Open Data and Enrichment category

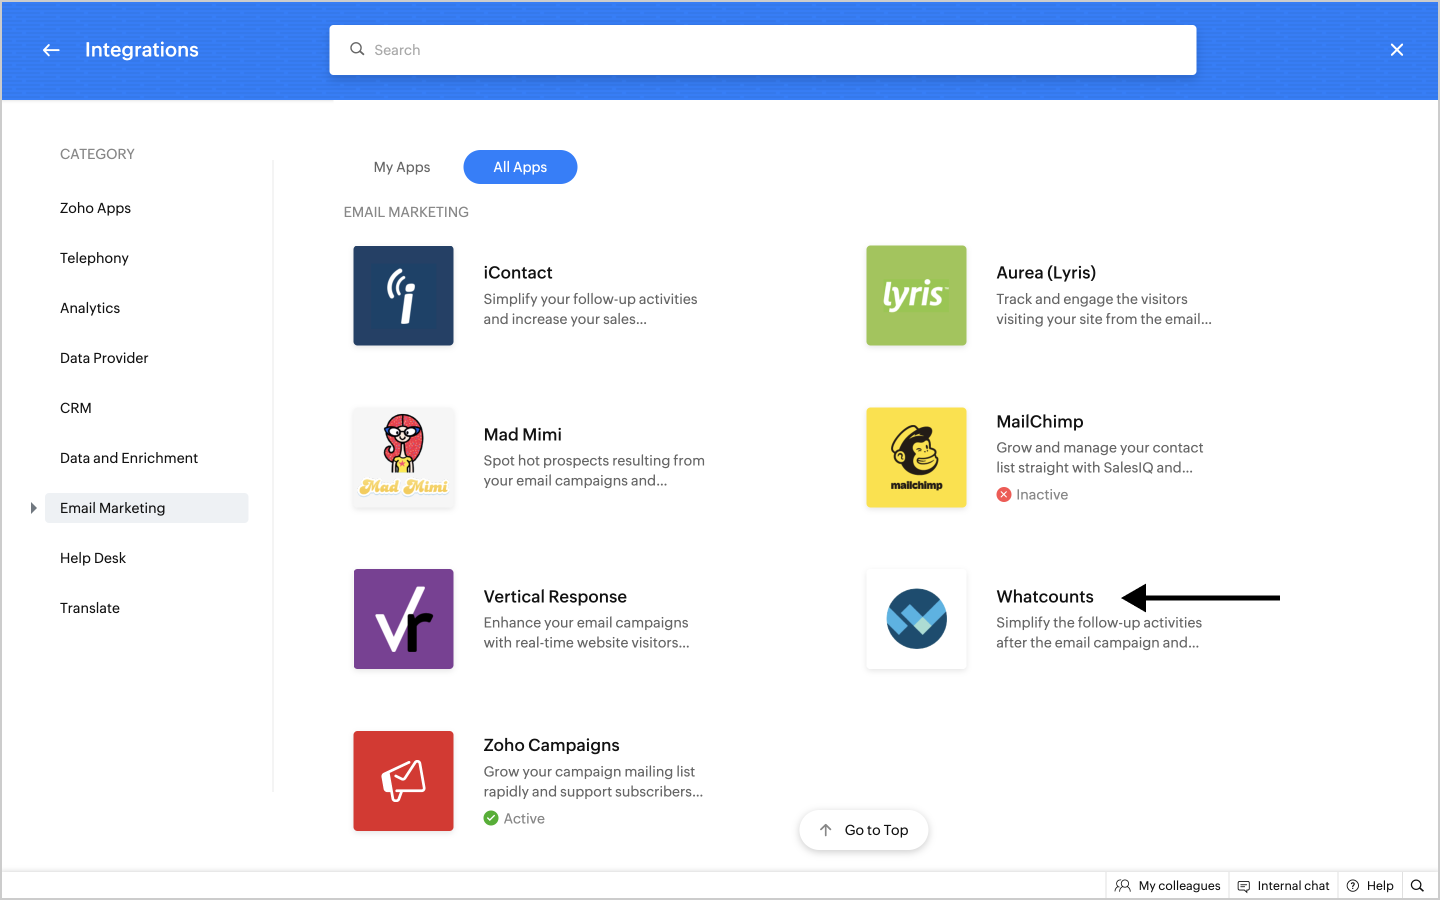(x=129, y=458)
